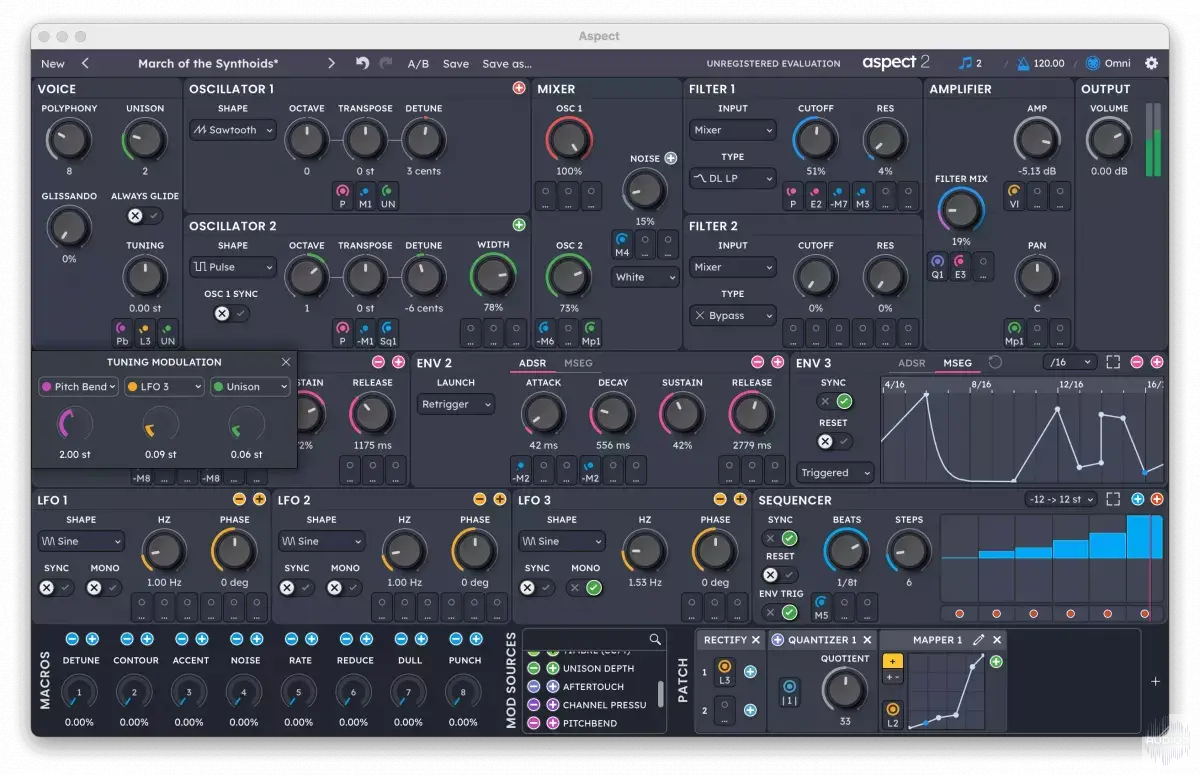Open the Sequencer -12 -> 12 st range dropdown
1200x775 pixels.
1061,499
